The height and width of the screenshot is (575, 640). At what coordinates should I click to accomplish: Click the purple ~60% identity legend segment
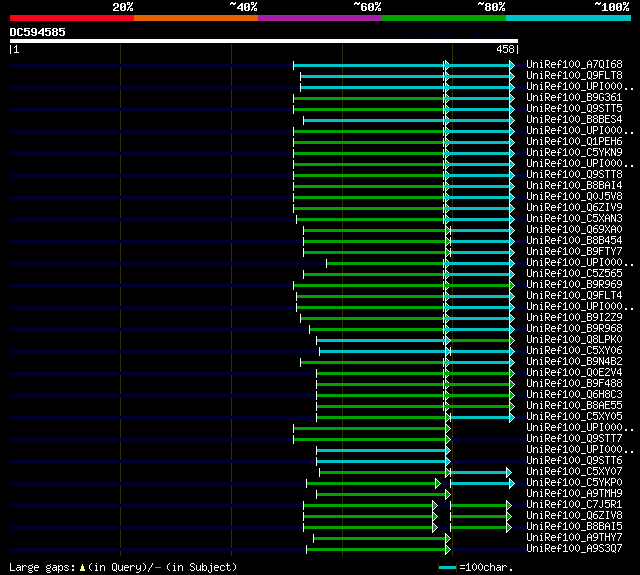320,18
